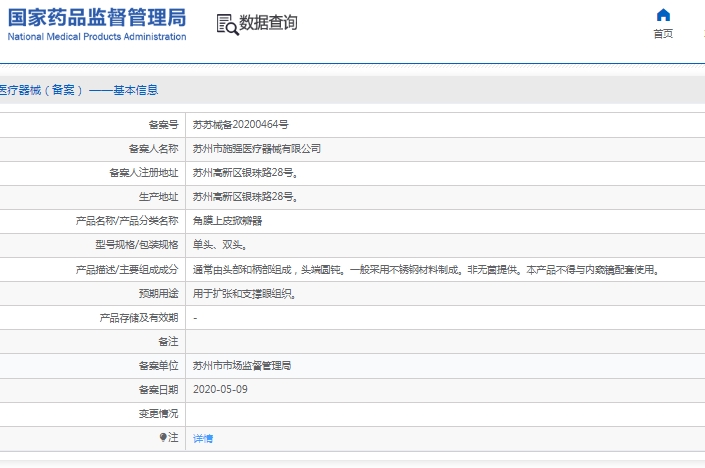
Task: Click the 预期用途 row label
Action: pos(159,294)
